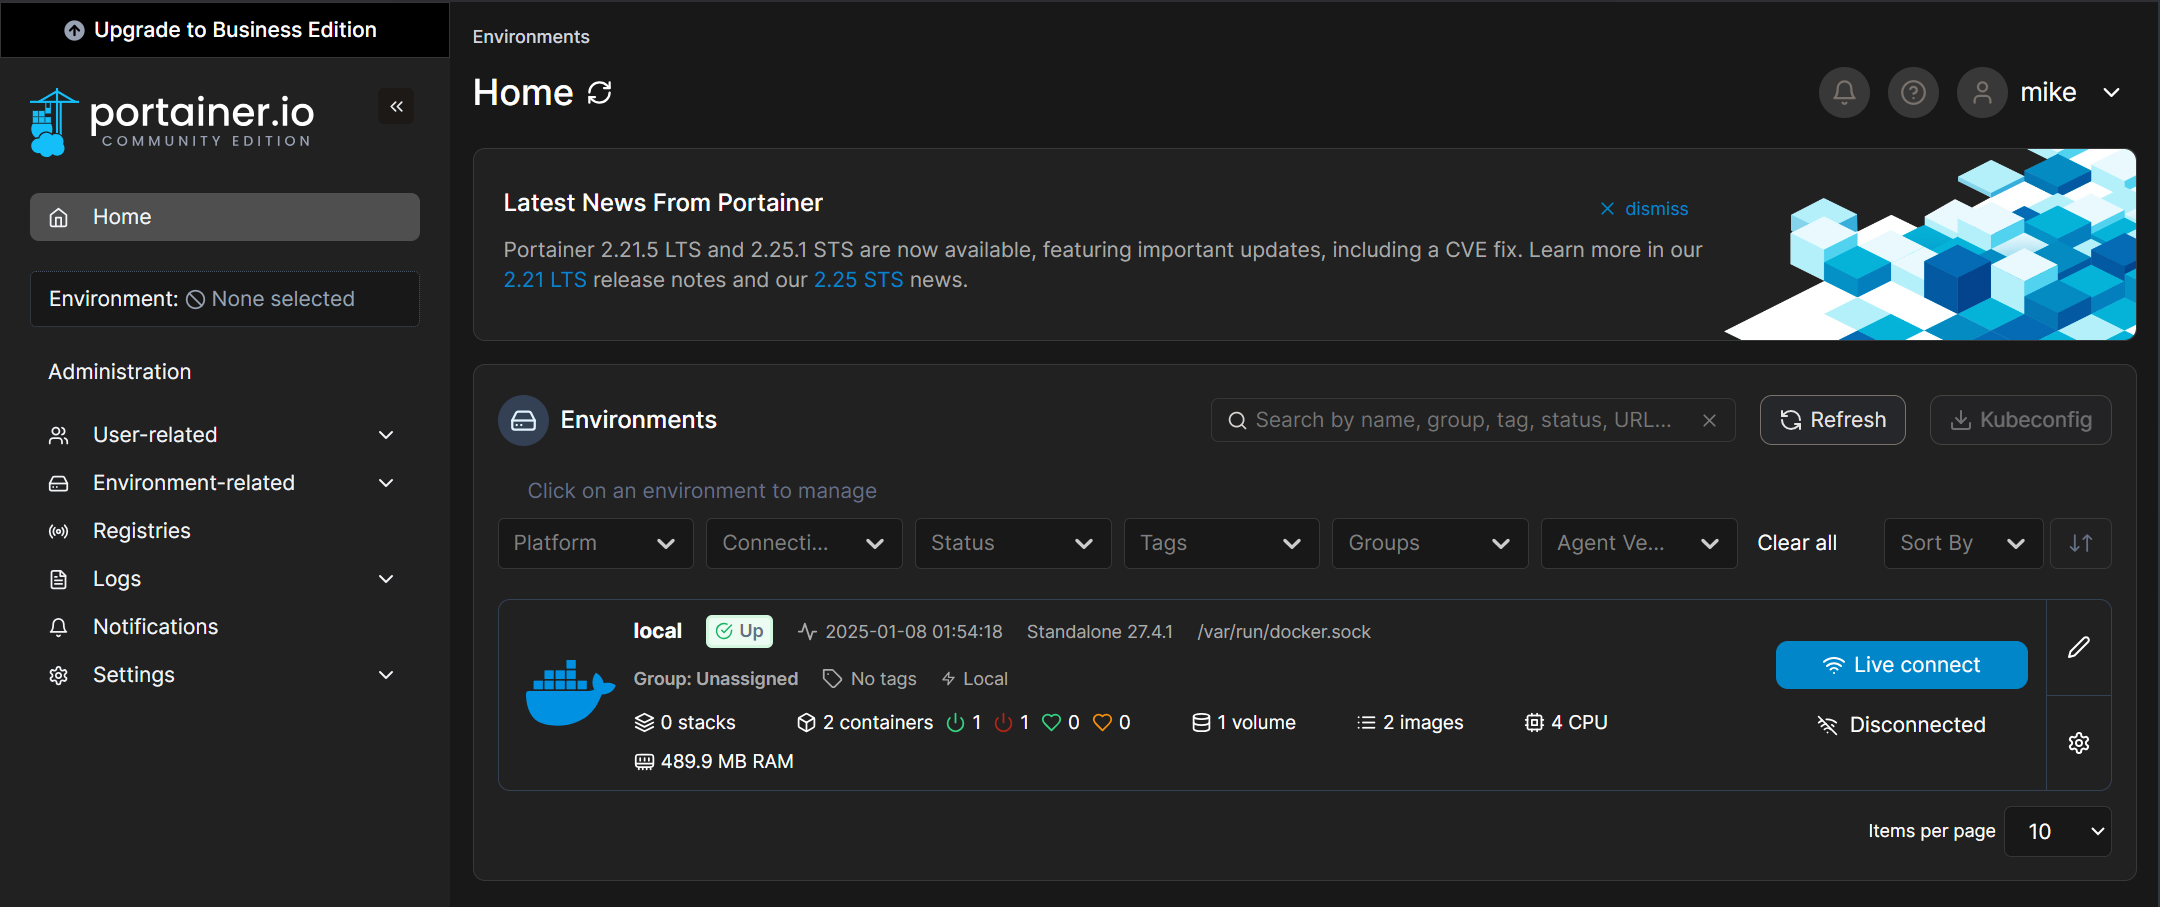Open the Status filter dropdown
The height and width of the screenshot is (907, 2160).
(x=1013, y=543)
